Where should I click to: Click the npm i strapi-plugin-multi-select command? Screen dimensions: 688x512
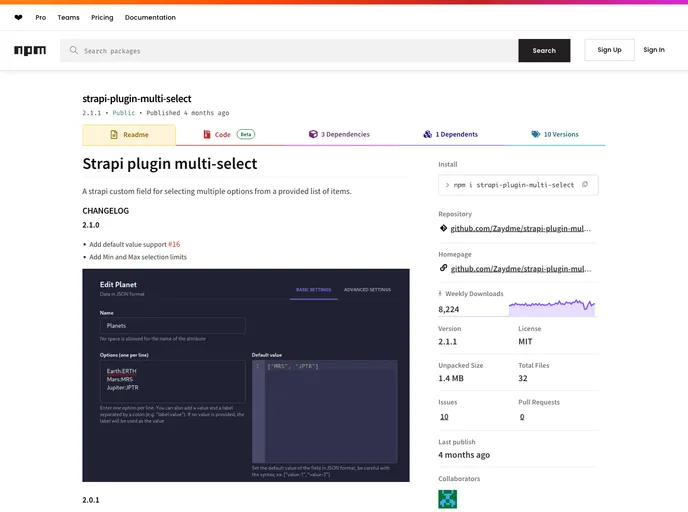click(514, 185)
